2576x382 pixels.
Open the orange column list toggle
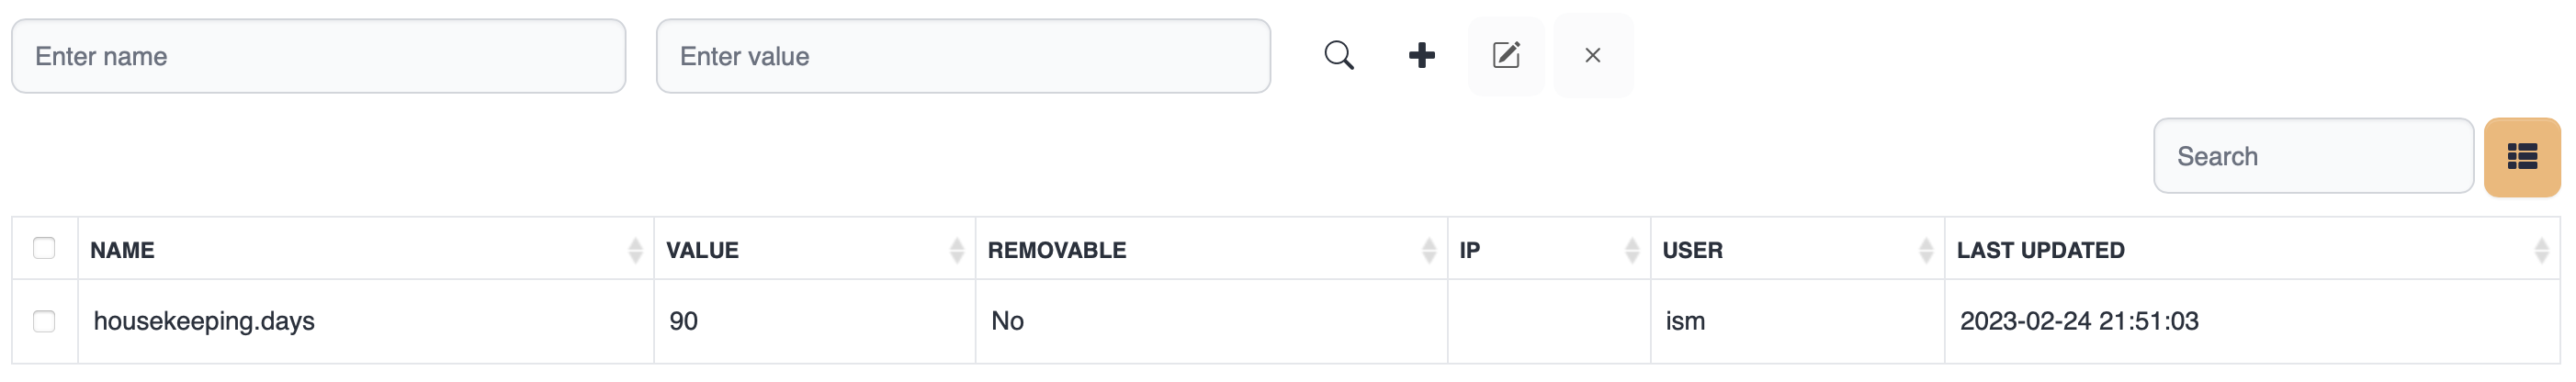click(2521, 157)
